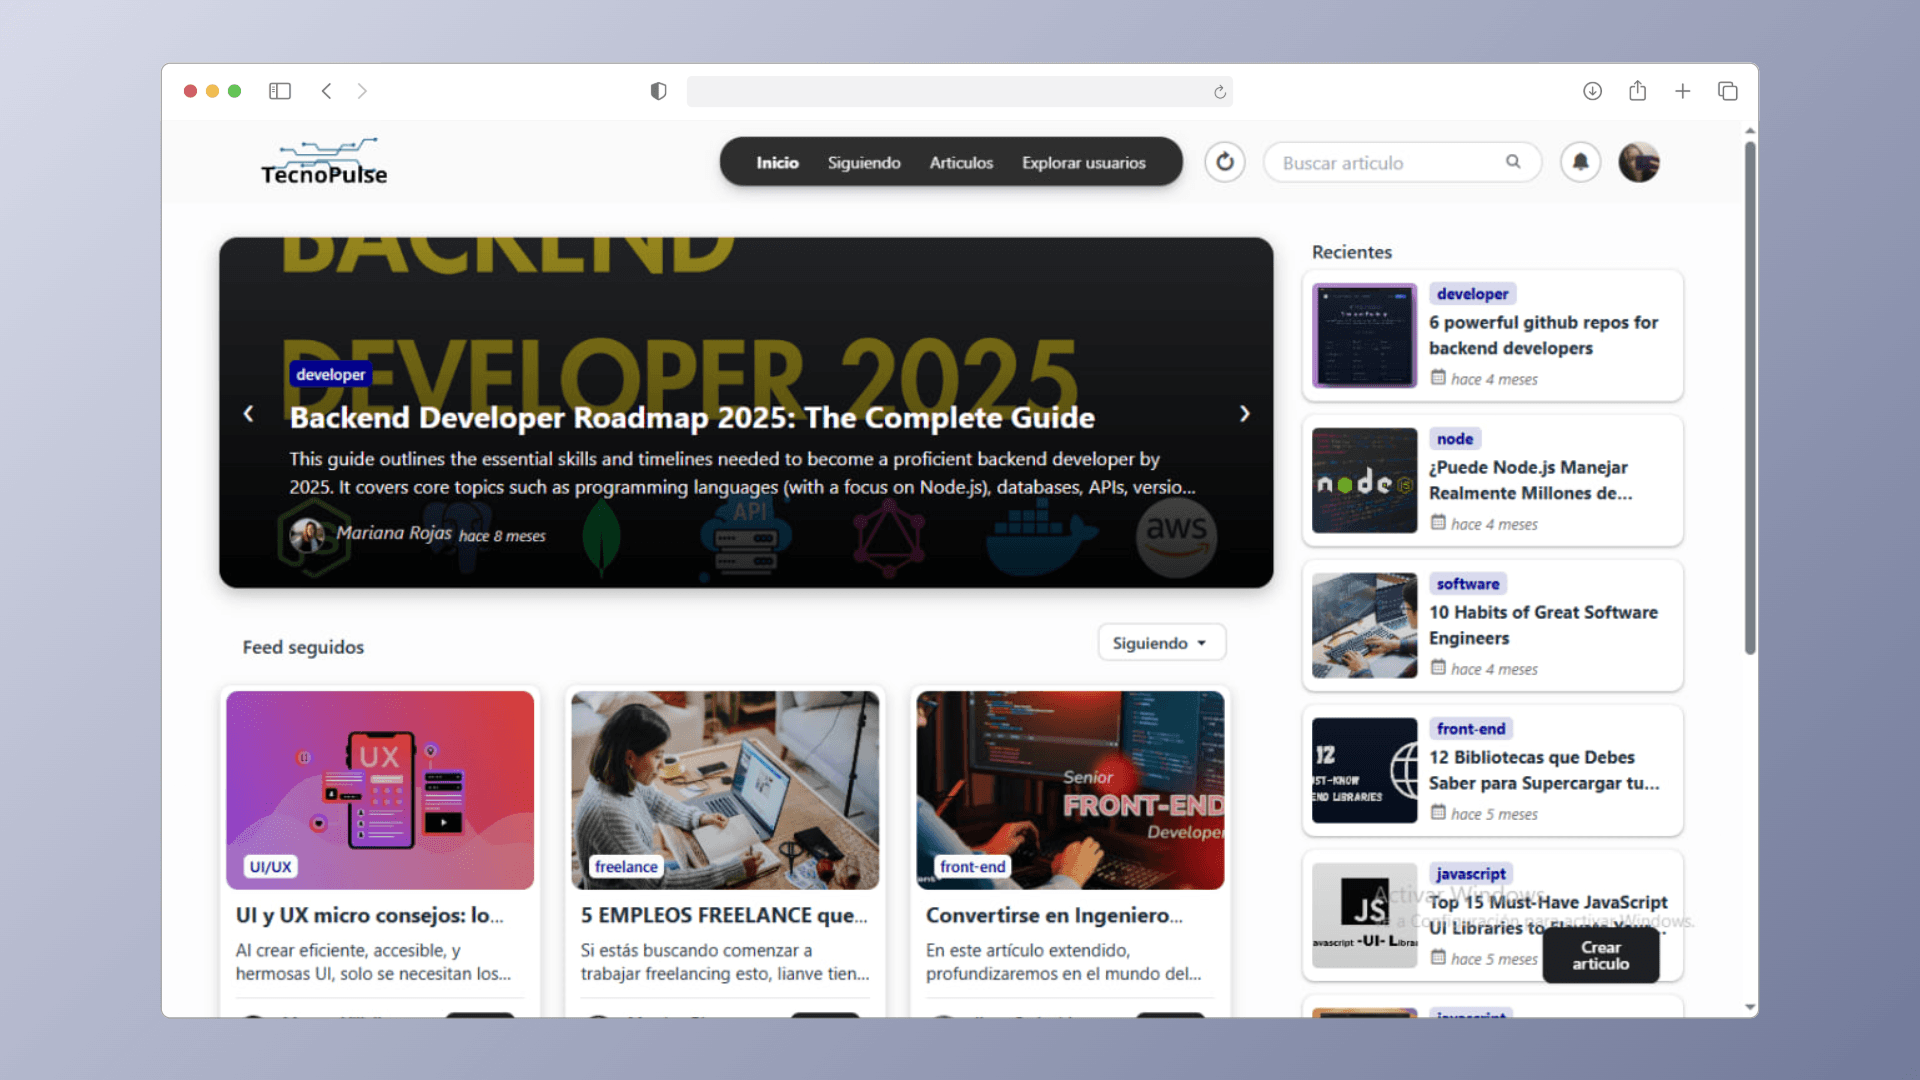Click the search magnifier icon
The height and width of the screenshot is (1080, 1920).
[1513, 162]
